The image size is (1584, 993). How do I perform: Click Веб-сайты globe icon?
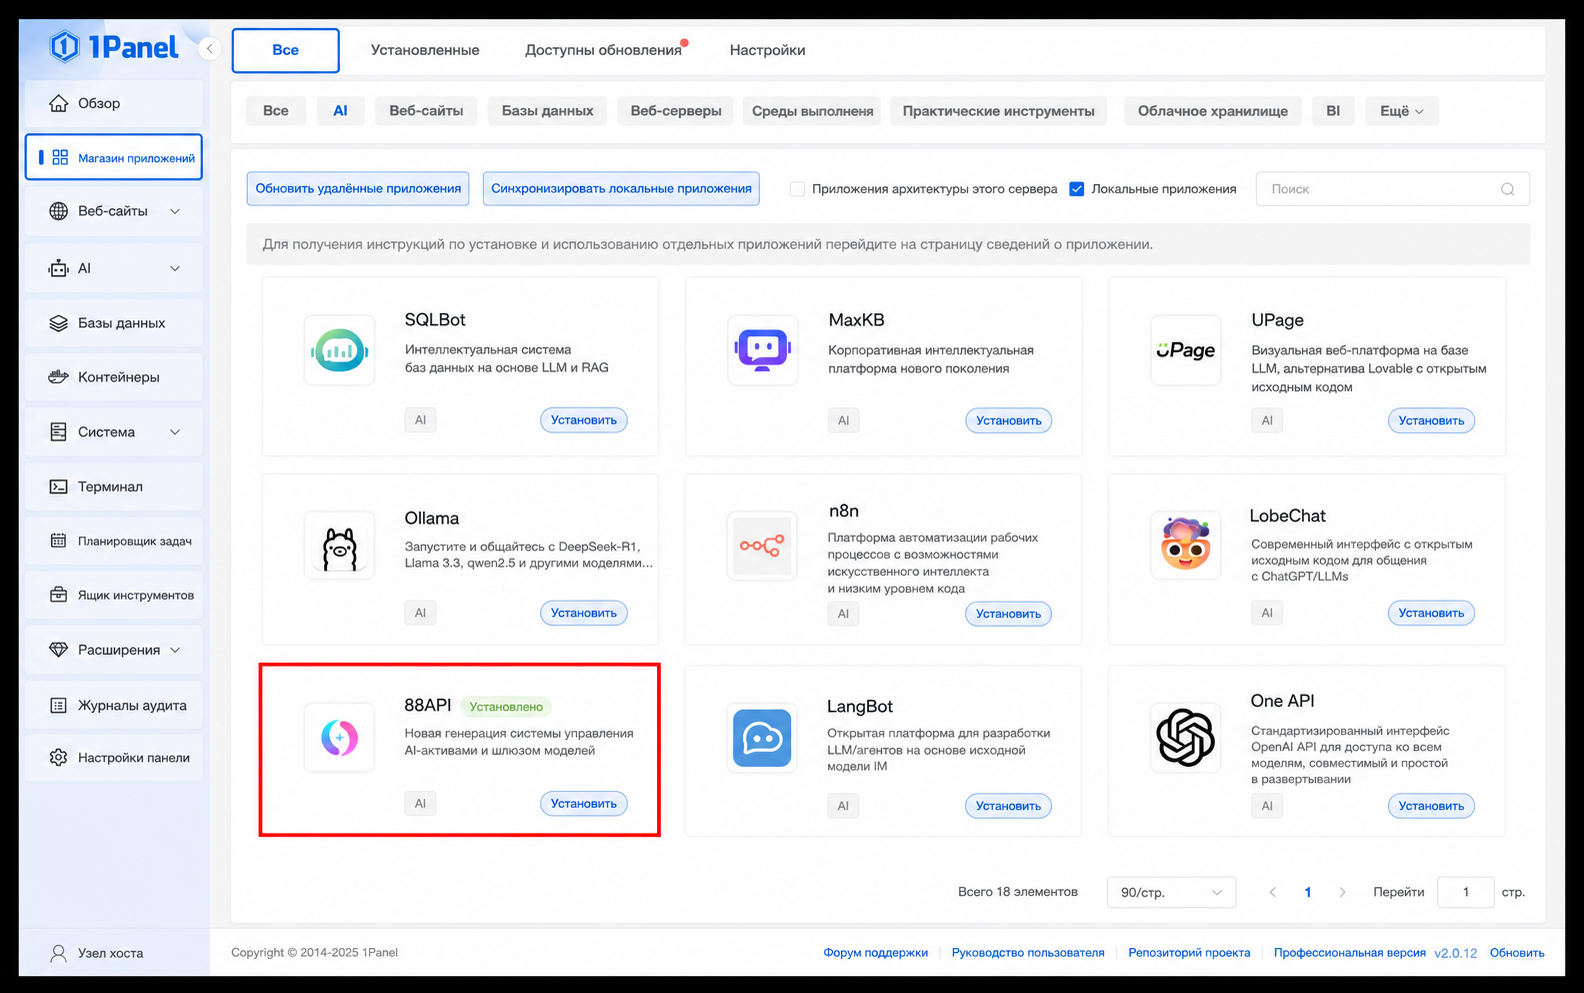[59, 211]
